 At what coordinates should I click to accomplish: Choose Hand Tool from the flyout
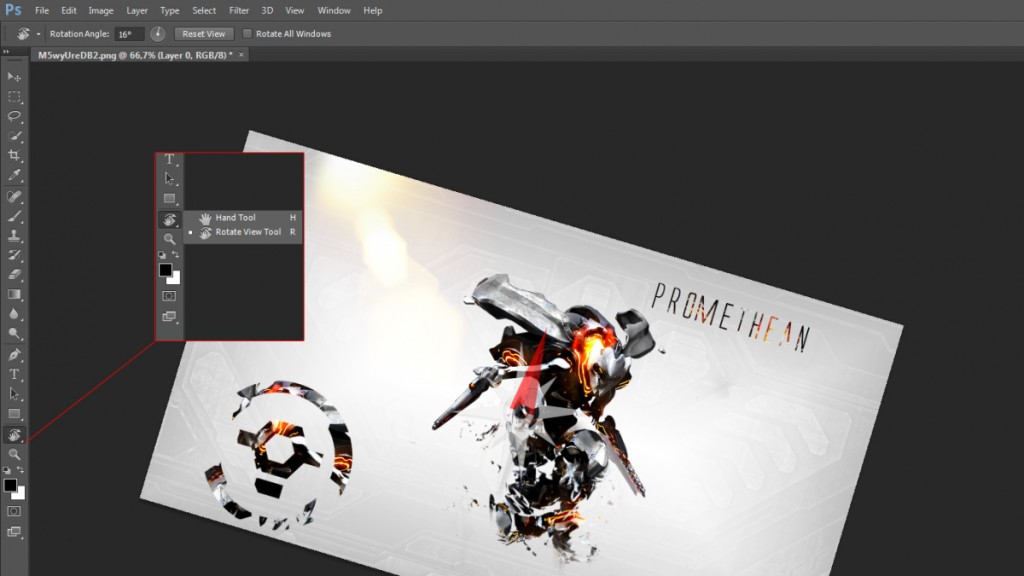click(235, 217)
